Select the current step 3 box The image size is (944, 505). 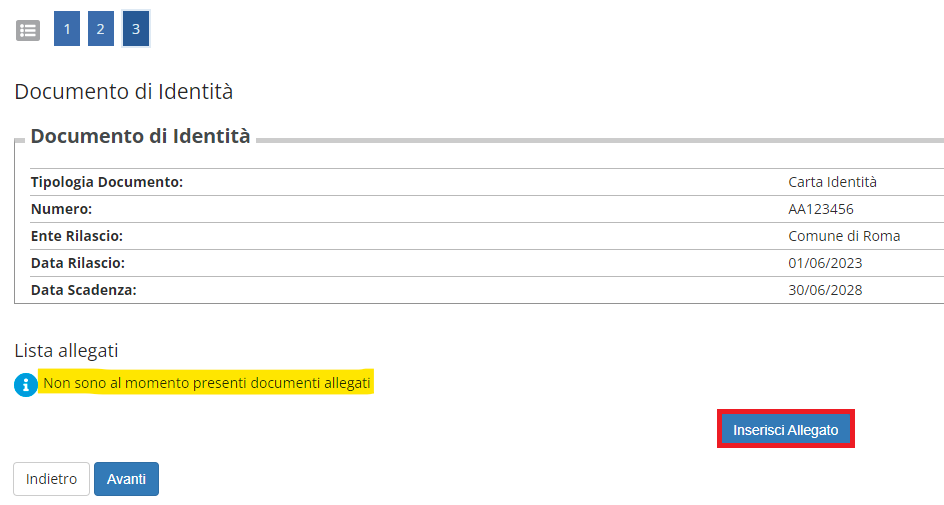[x=135, y=28]
